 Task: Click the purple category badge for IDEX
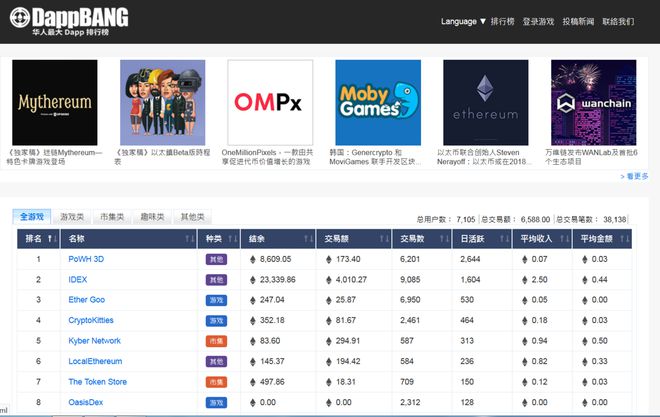[x=216, y=280]
